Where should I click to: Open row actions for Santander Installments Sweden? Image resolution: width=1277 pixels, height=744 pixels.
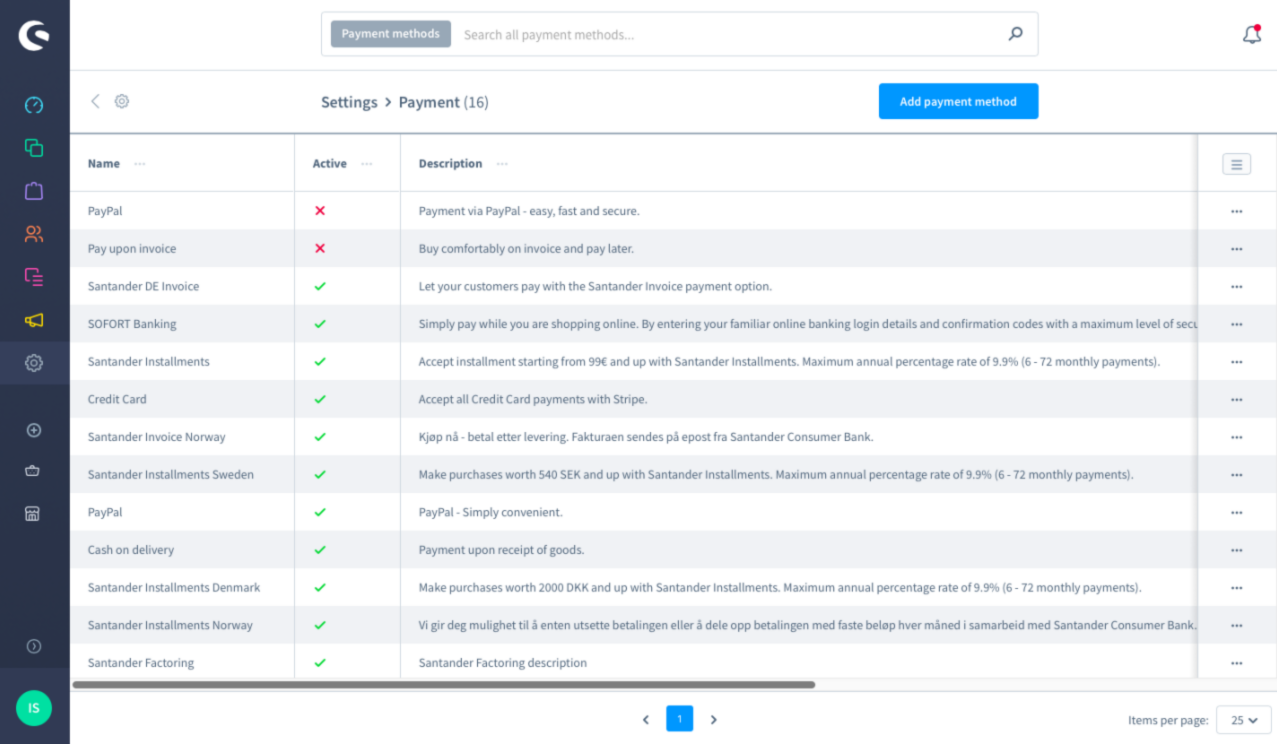pos(1237,475)
